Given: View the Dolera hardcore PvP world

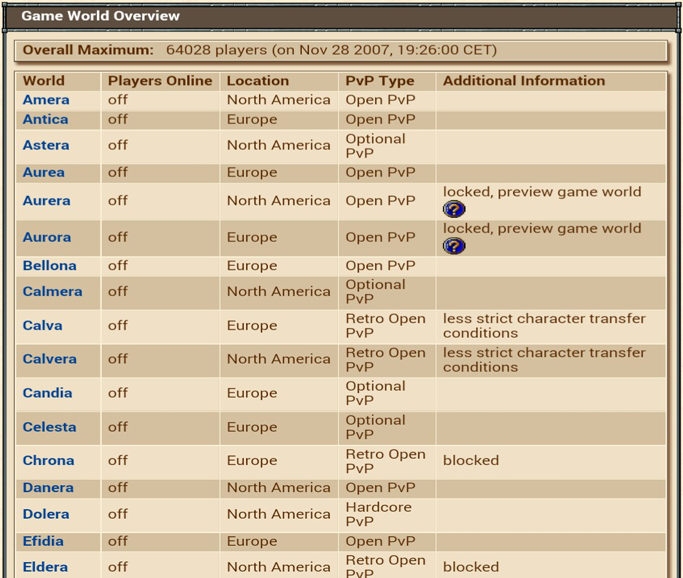Looking at the screenshot, I should click(46, 514).
